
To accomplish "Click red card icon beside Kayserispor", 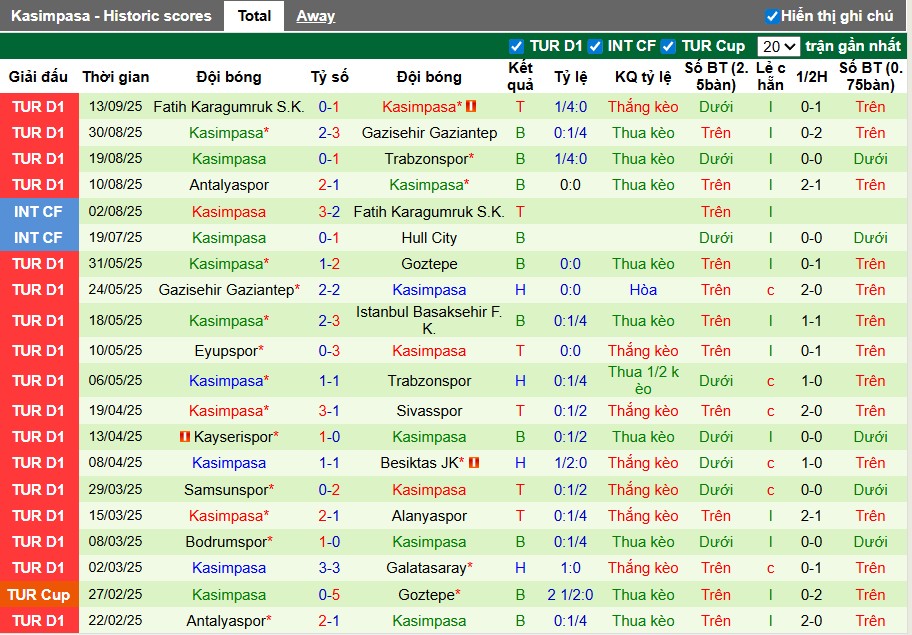I will [184, 437].
